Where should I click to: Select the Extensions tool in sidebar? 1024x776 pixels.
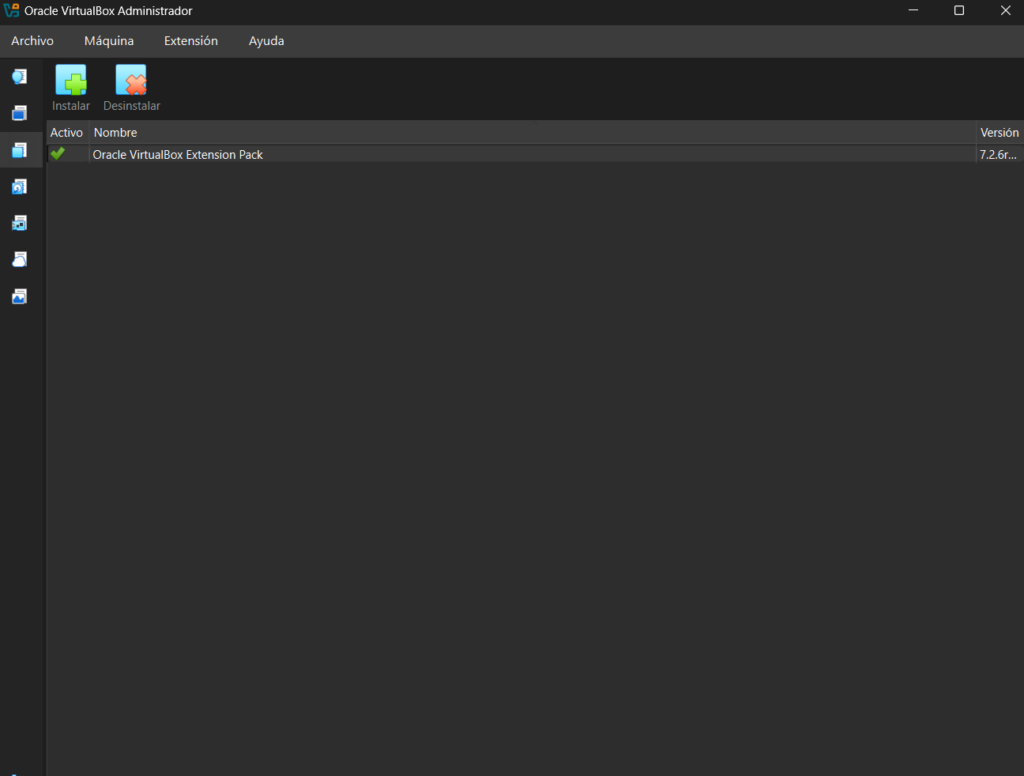(x=19, y=151)
